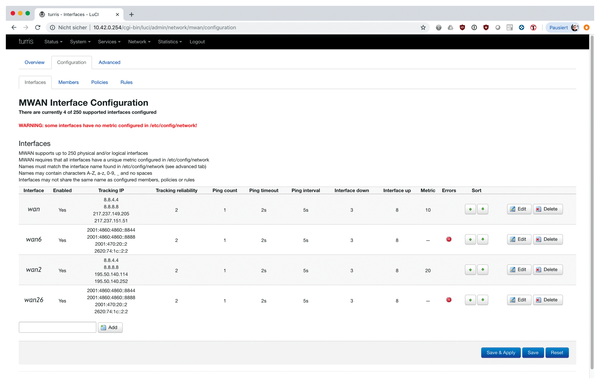Click tracking IP 195.50.140.114
This screenshot has height=384, width=600.
click(x=111, y=274)
